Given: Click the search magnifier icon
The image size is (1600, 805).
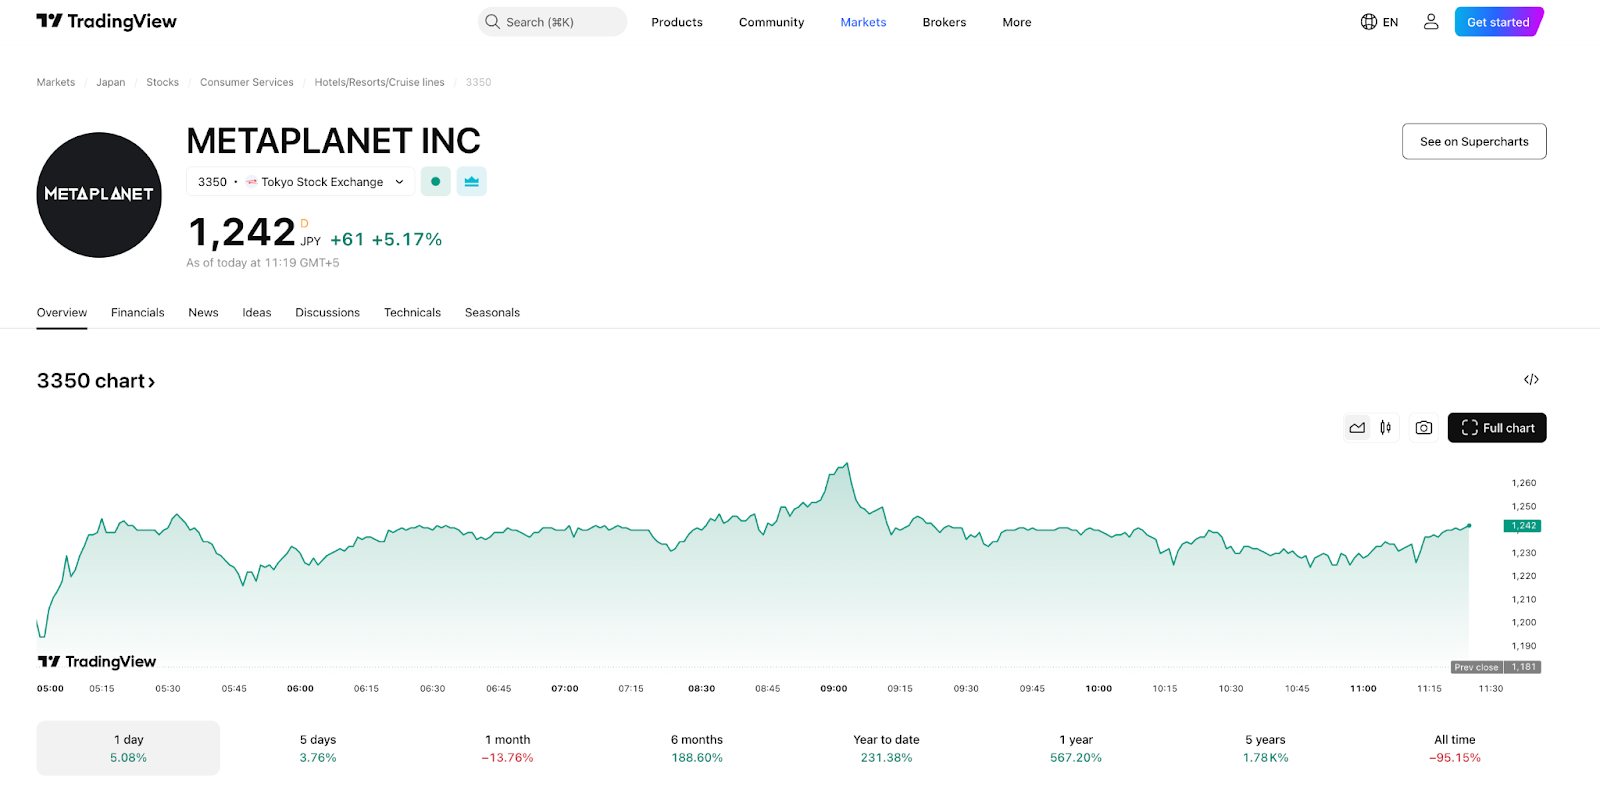Looking at the screenshot, I should 492,22.
